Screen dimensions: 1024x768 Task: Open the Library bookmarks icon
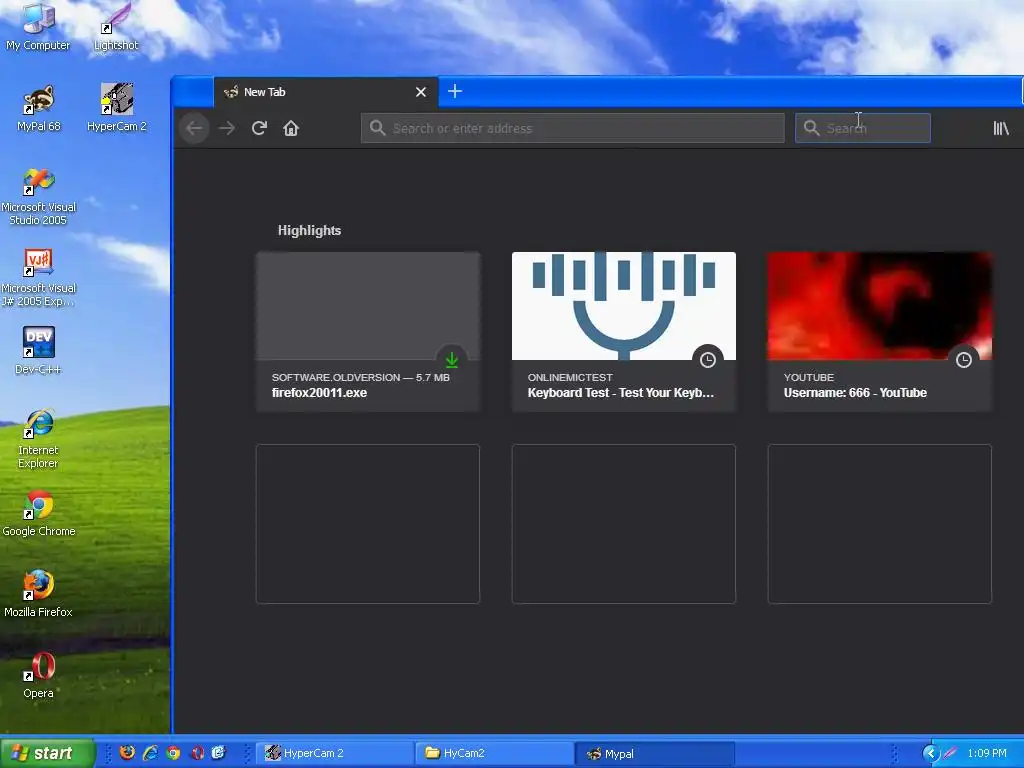click(x=1001, y=128)
